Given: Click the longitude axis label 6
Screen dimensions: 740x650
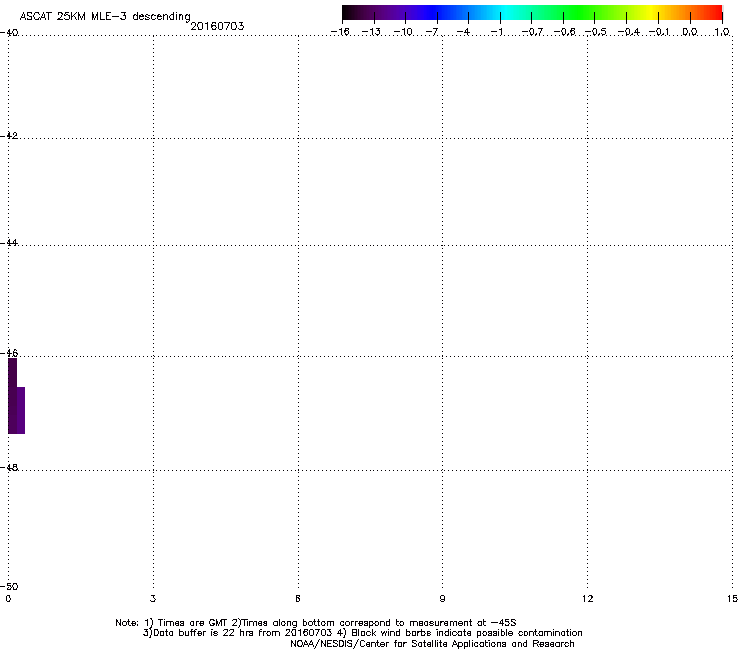Looking at the screenshot, I should point(298,599).
